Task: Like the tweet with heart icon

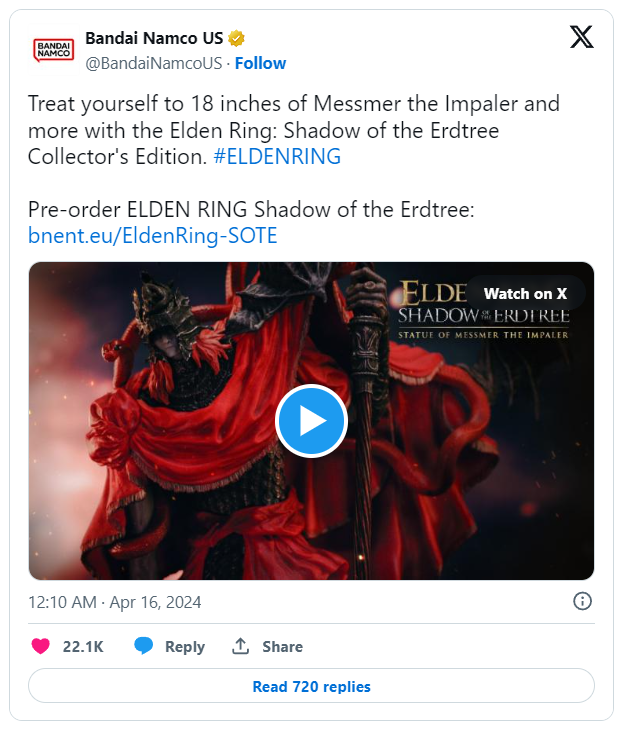Action: click(x=41, y=646)
